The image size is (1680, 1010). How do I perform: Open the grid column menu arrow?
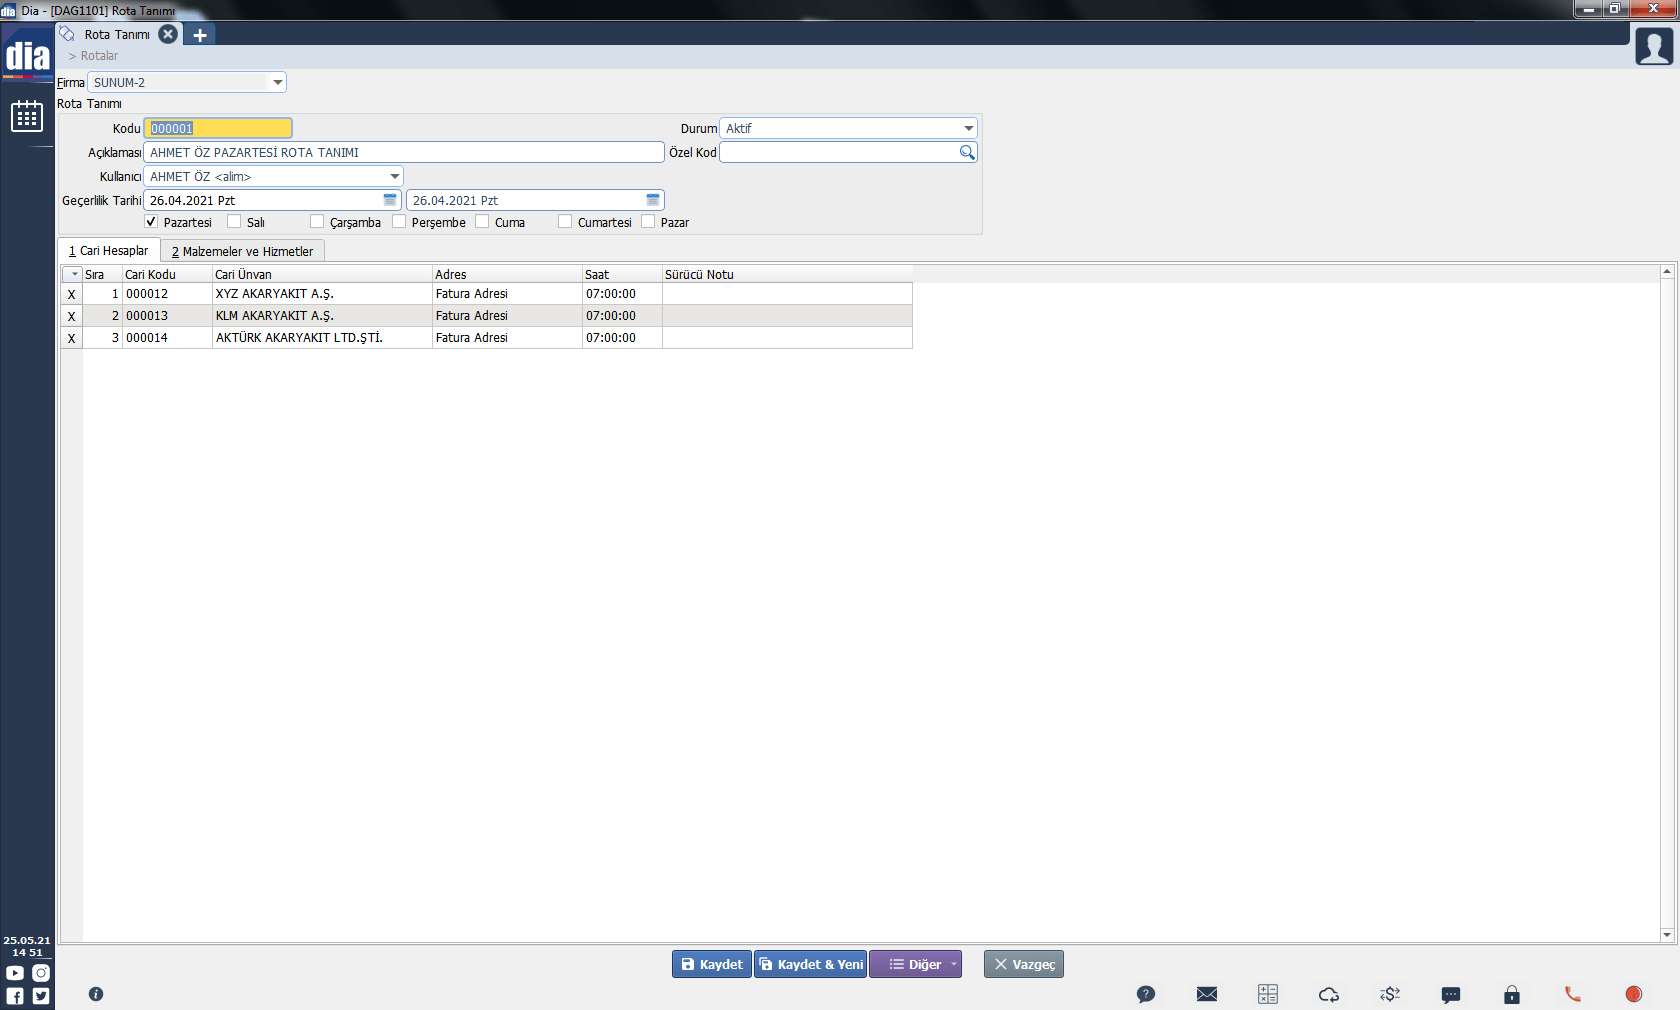73,274
